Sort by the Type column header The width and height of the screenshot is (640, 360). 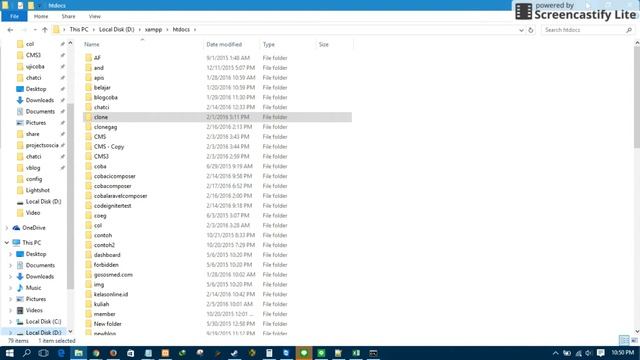pyautogui.click(x=287, y=44)
